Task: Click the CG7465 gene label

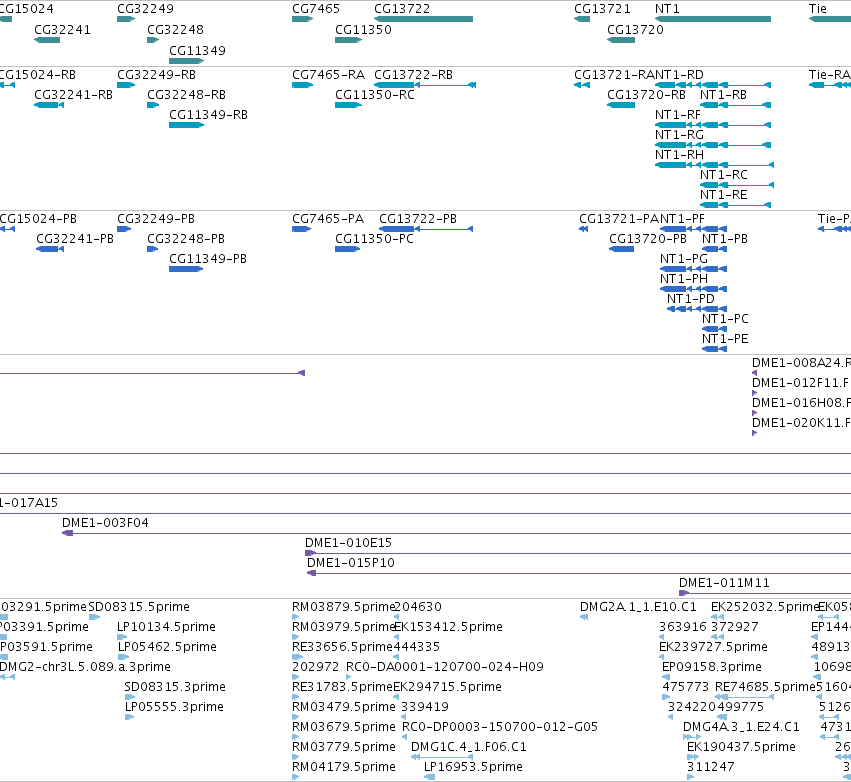Action: tap(316, 9)
